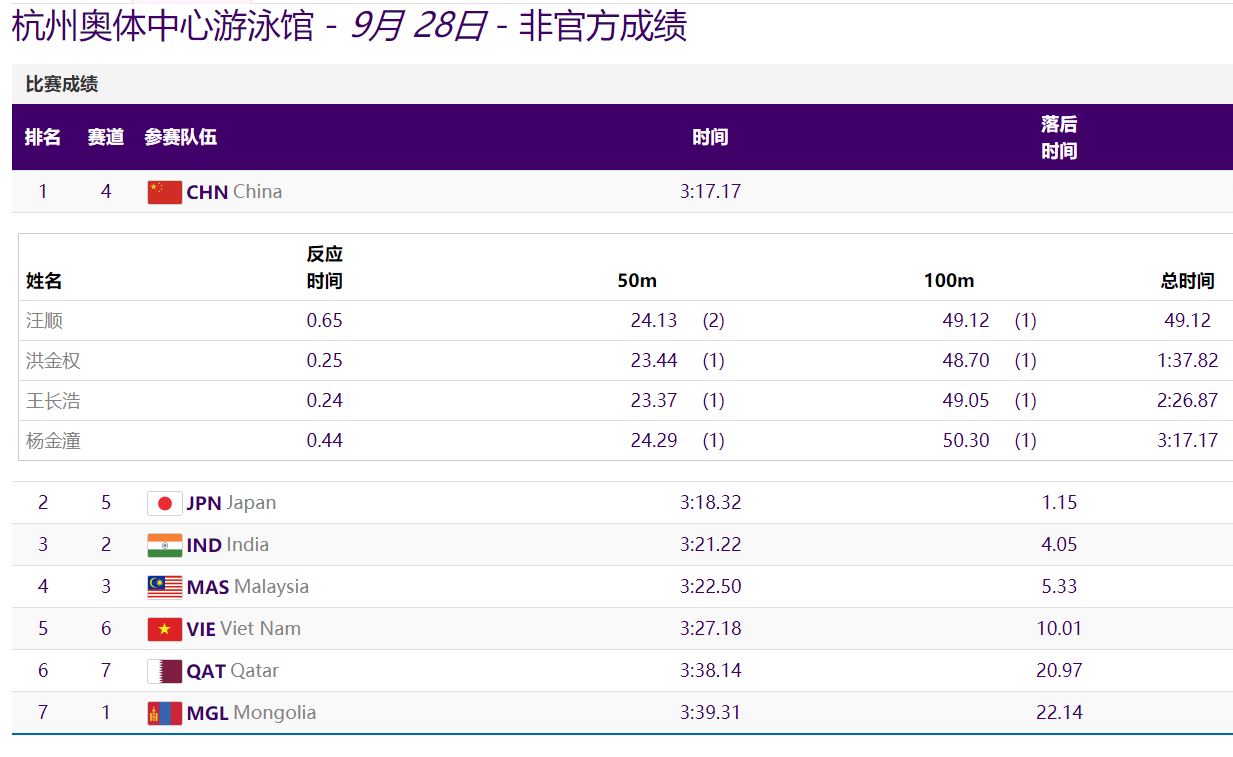The image size is (1233, 757).
Task: Click the 落后时间 column header
Action: (x=1059, y=138)
